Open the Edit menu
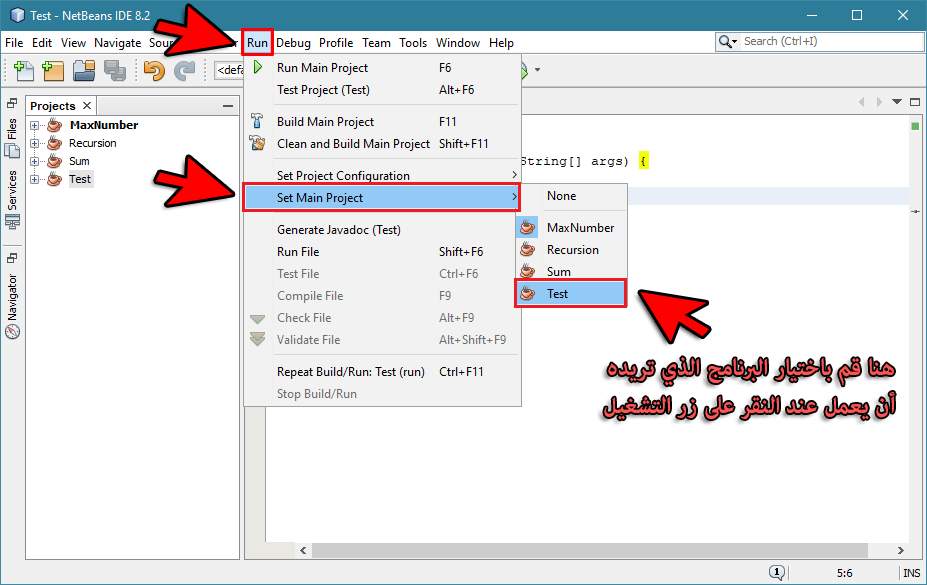 42,43
